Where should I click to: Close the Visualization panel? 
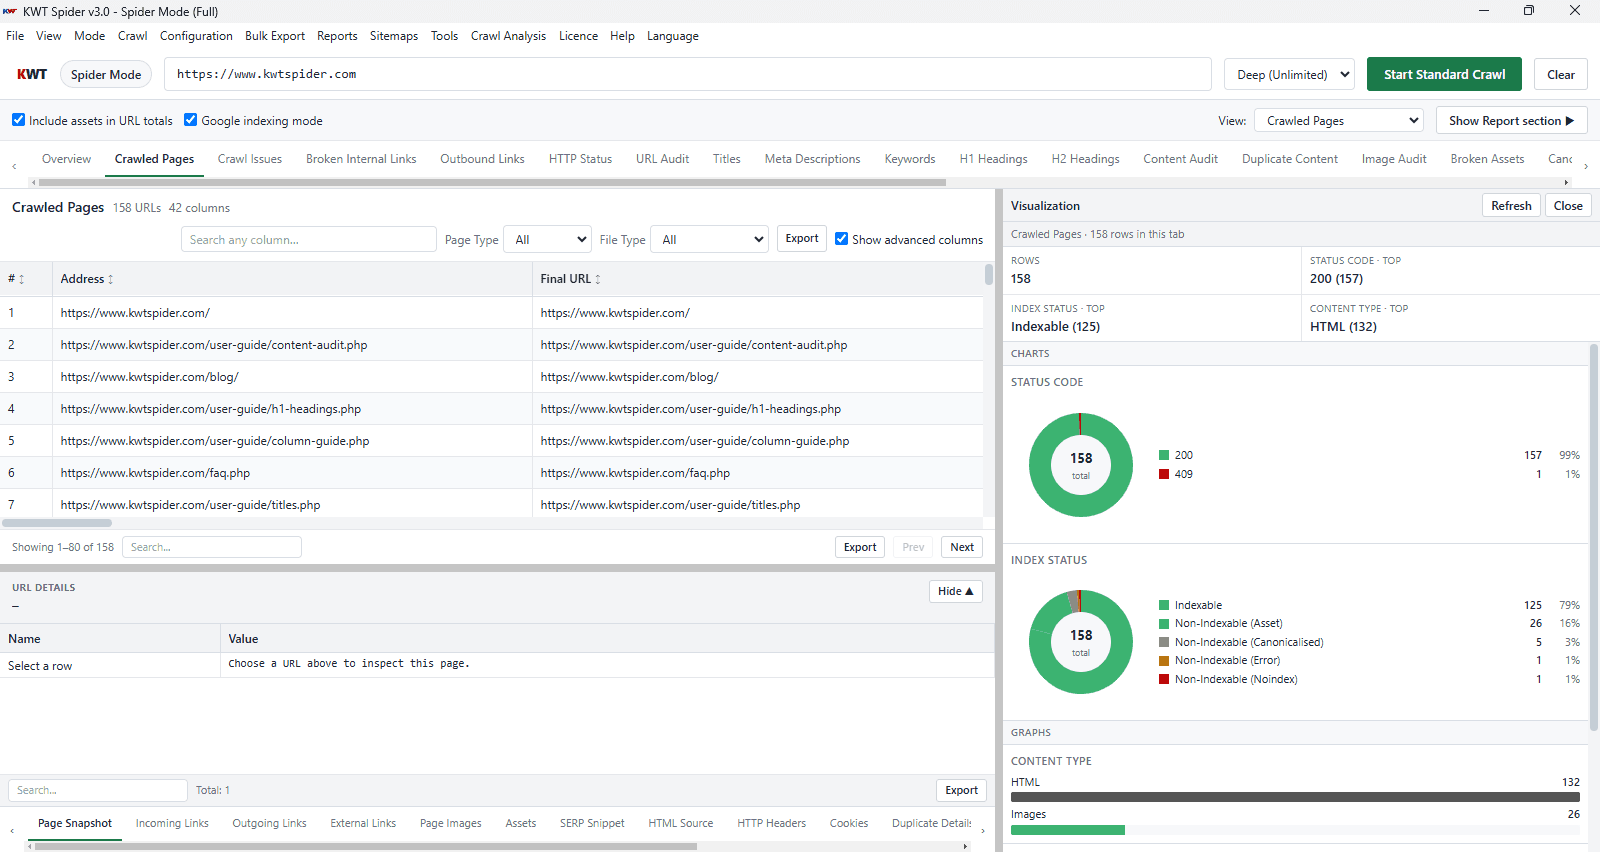pos(1568,206)
